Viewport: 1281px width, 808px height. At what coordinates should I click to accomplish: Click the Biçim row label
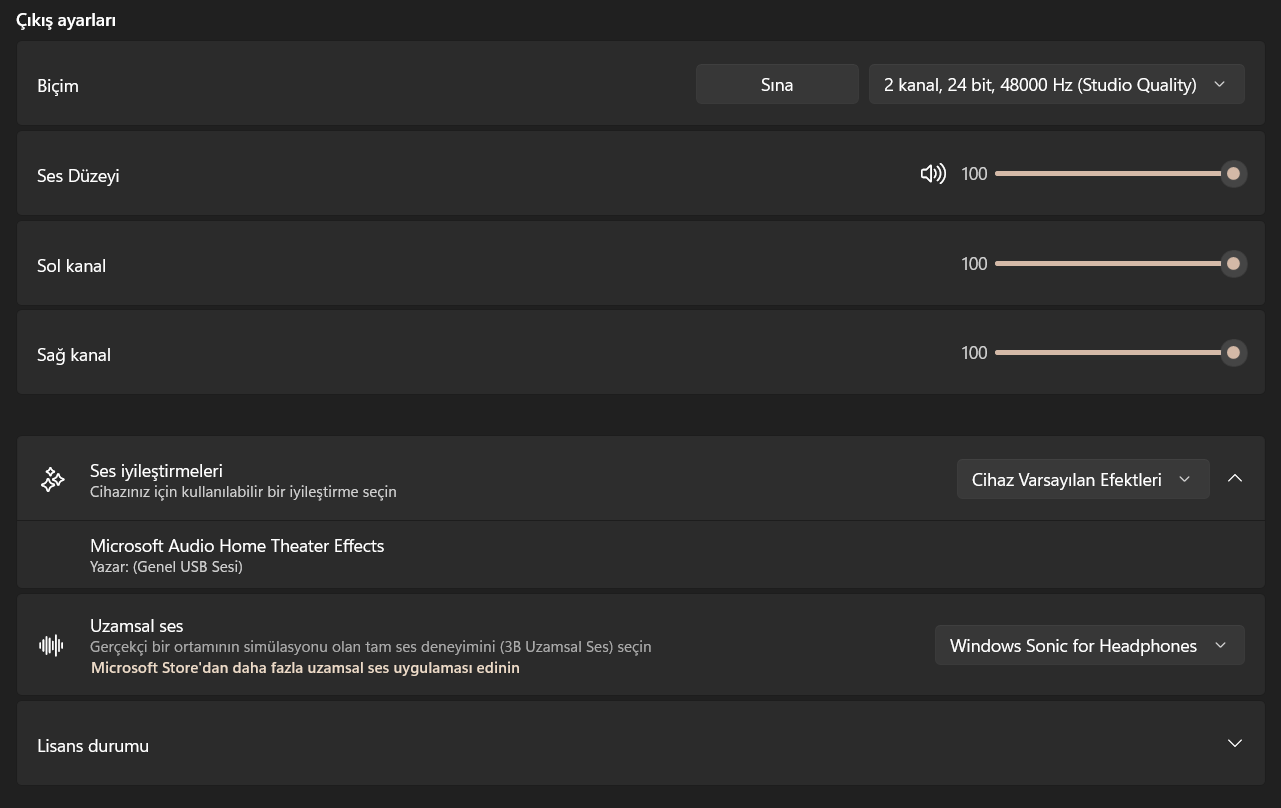(58, 86)
